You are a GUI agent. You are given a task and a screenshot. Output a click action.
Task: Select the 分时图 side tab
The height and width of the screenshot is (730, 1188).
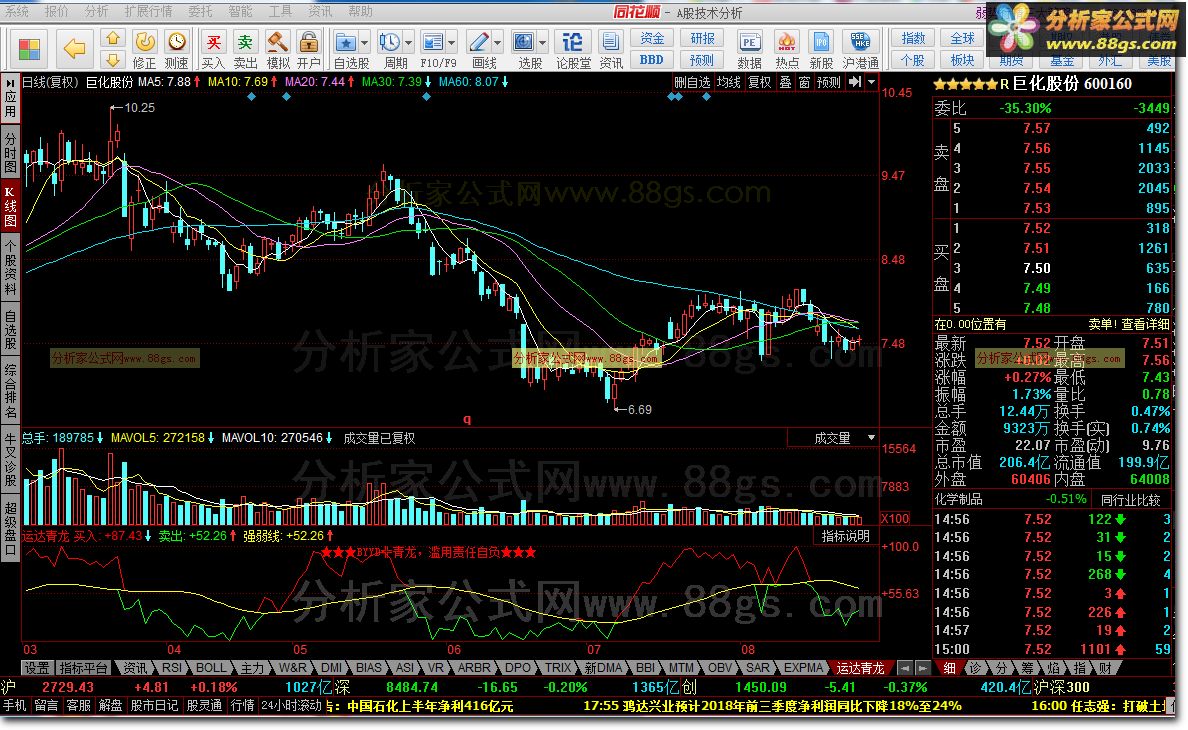(11, 153)
